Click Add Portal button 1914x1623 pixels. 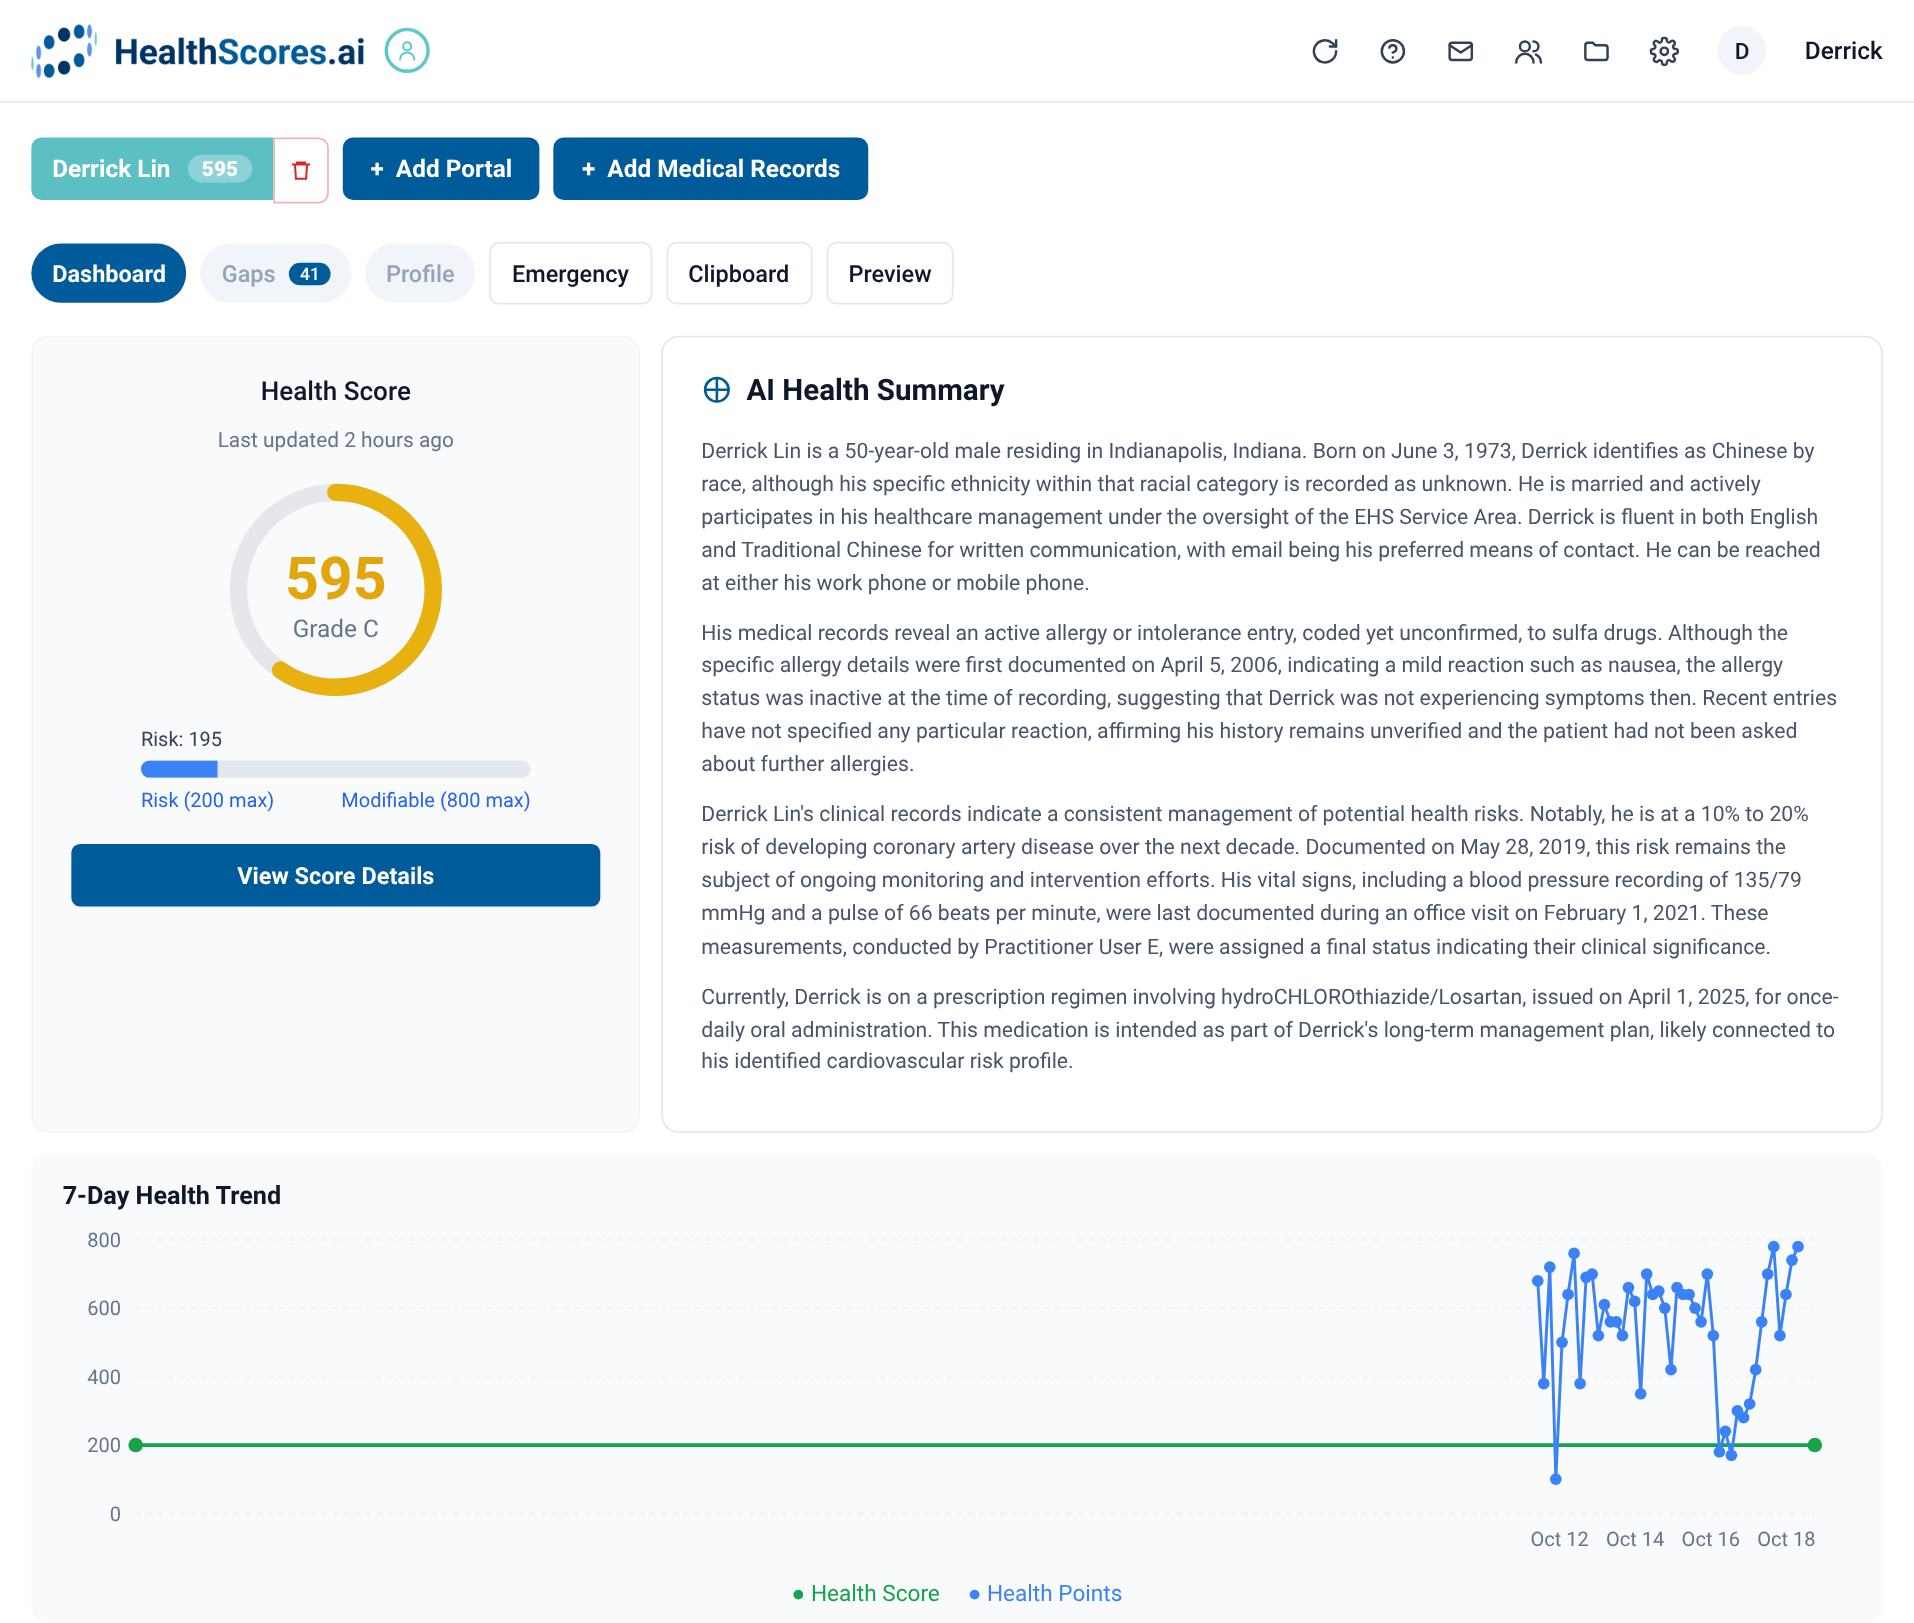point(441,169)
